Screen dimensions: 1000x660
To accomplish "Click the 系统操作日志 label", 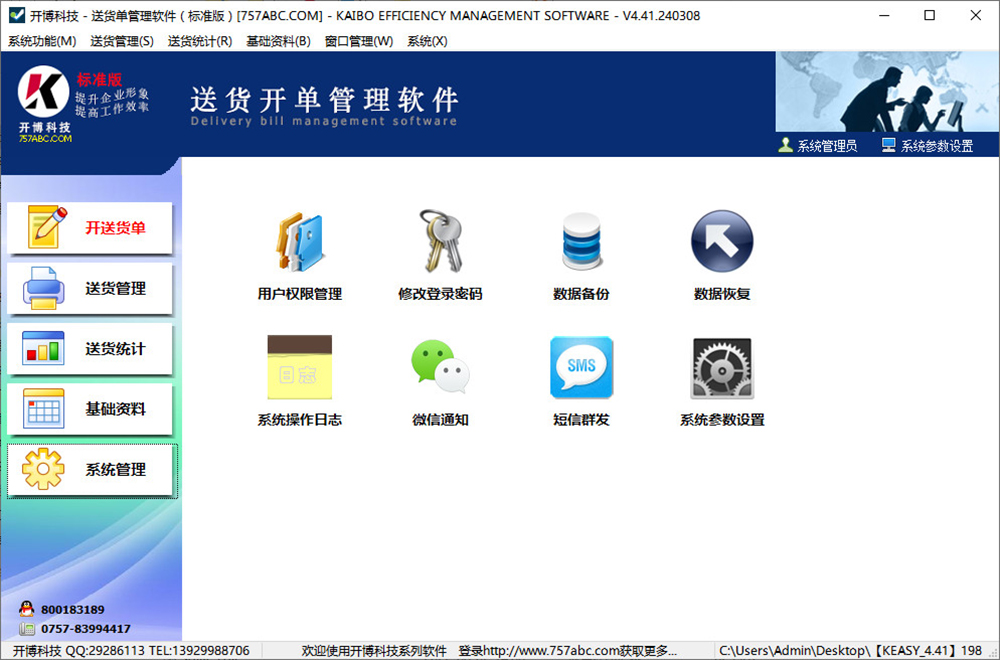I will click(300, 420).
